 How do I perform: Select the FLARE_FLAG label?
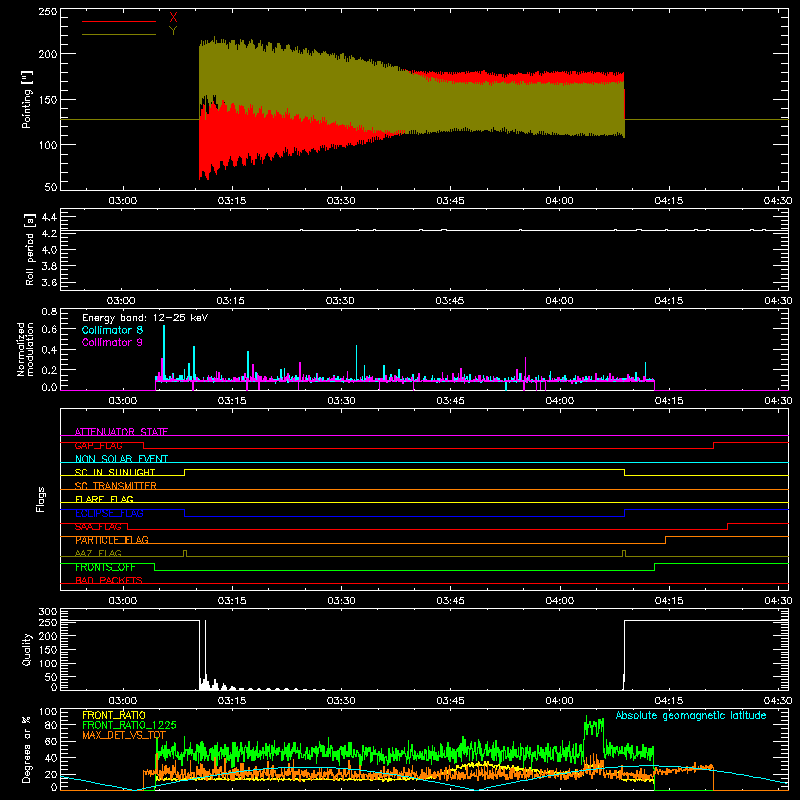click(104, 499)
